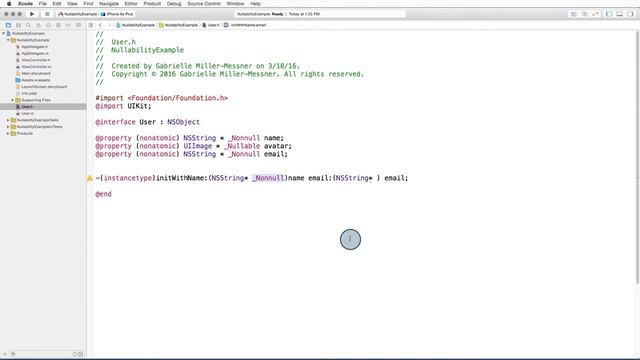Select Info.plist in navigator
The height and width of the screenshot is (360, 640).
[x=29, y=93]
